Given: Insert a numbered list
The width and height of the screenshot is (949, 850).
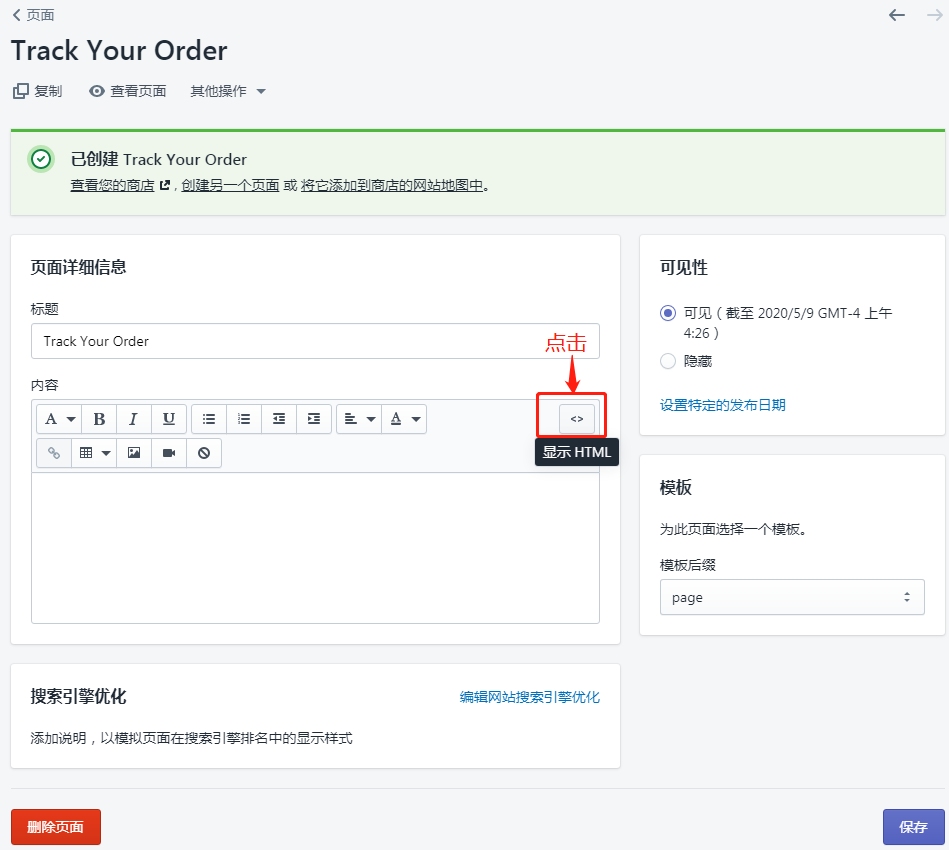Looking at the screenshot, I should 244,418.
